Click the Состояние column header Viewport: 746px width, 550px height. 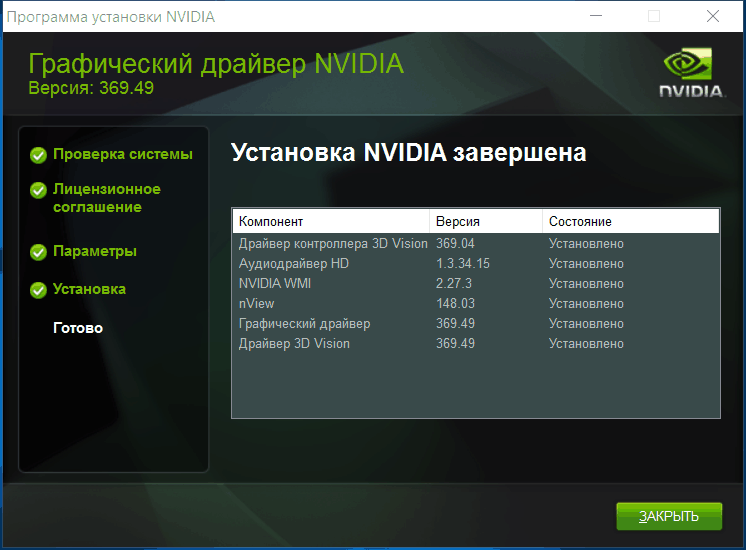pos(631,221)
